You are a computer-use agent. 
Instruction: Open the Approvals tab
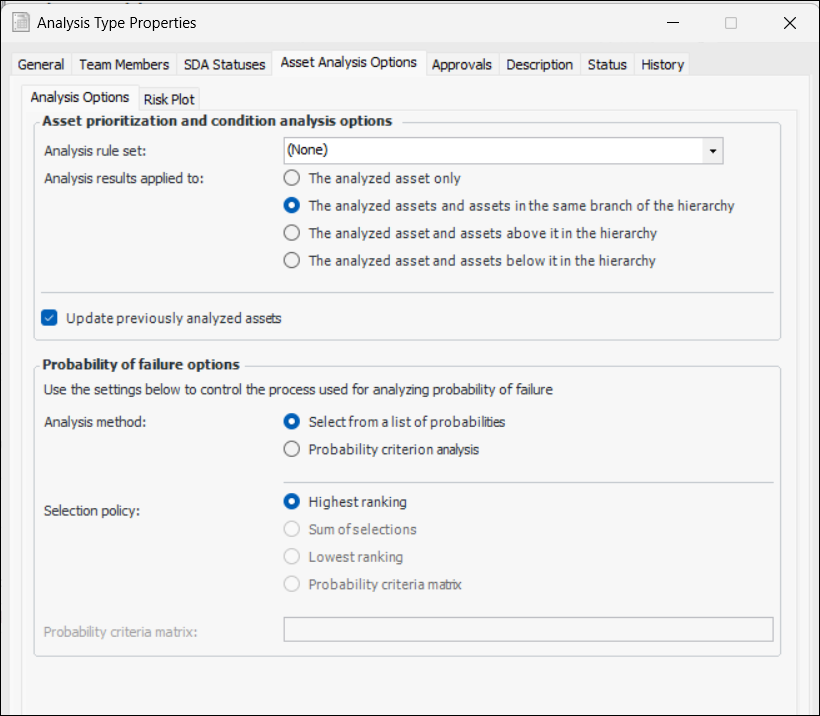462,64
